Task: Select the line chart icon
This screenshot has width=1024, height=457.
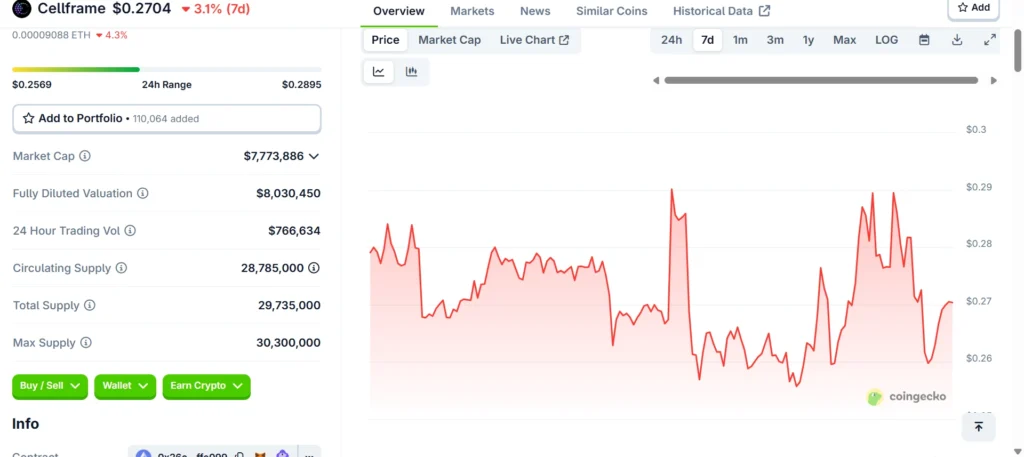Action: coord(378,72)
